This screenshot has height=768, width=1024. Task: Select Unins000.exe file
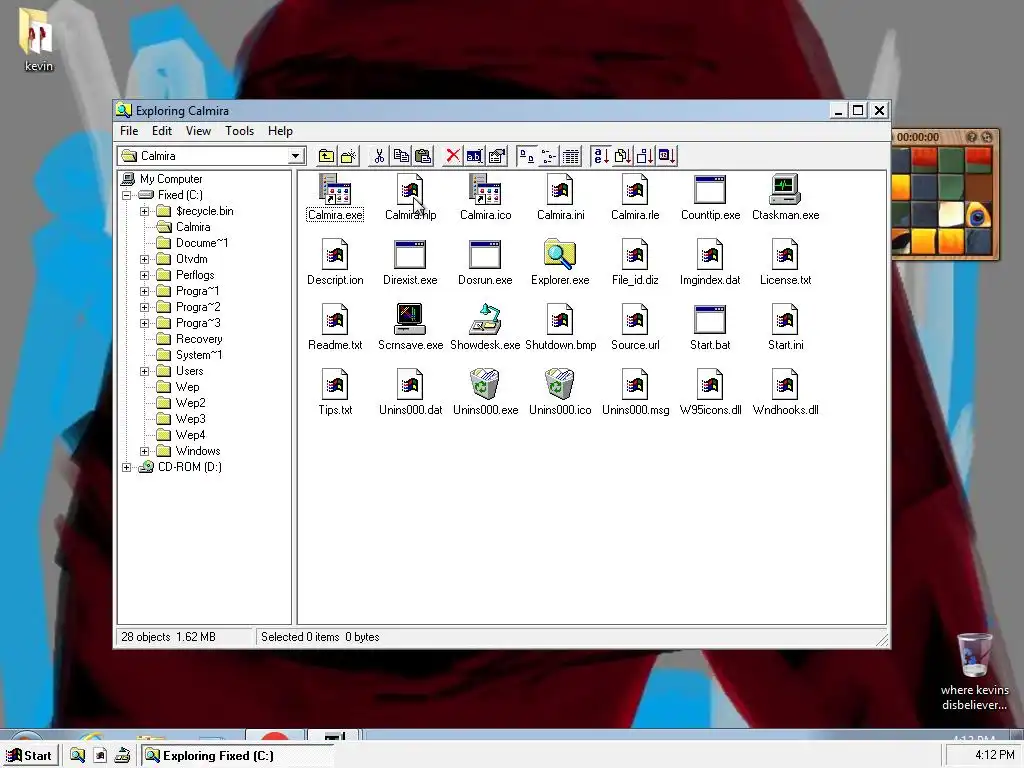point(485,392)
